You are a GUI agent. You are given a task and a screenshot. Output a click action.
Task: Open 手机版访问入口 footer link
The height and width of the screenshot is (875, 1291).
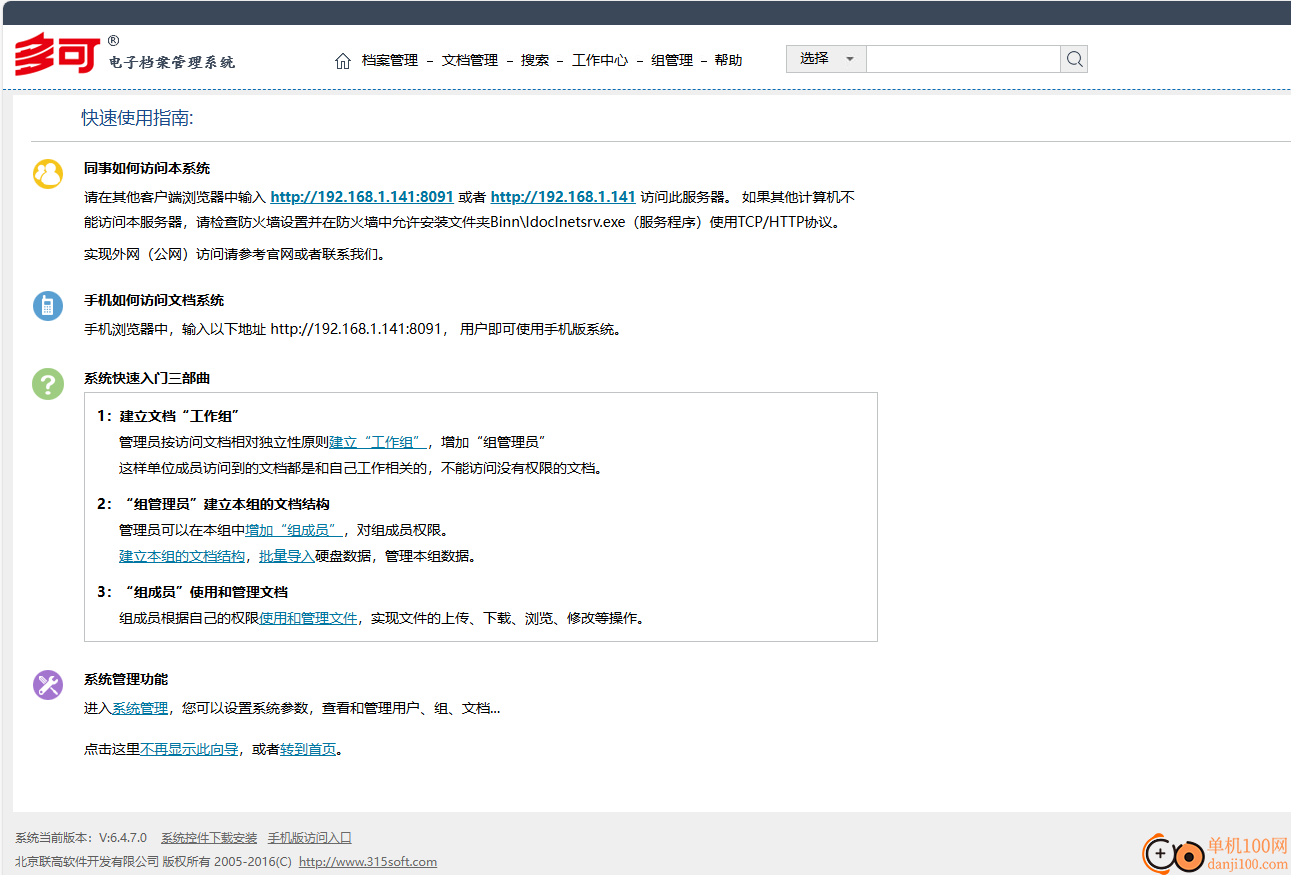pyautogui.click(x=310, y=838)
